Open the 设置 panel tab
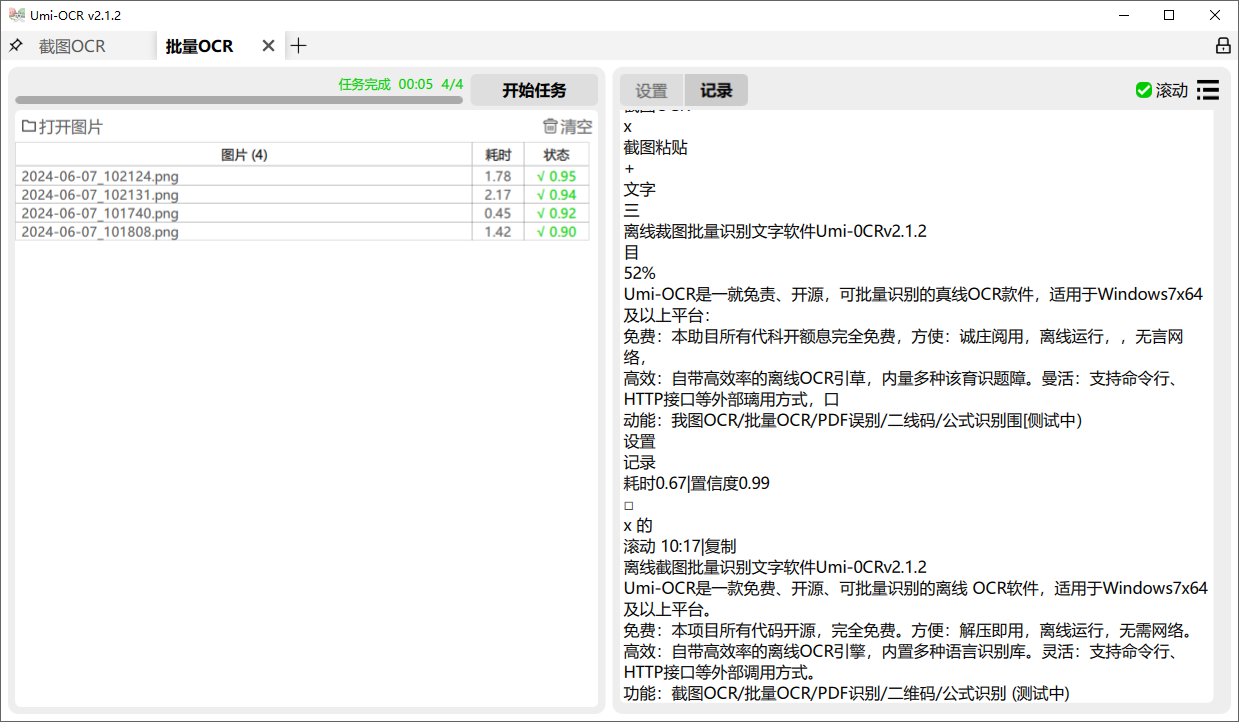This screenshot has height=722, width=1239. pyautogui.click(x=652, y=90)
